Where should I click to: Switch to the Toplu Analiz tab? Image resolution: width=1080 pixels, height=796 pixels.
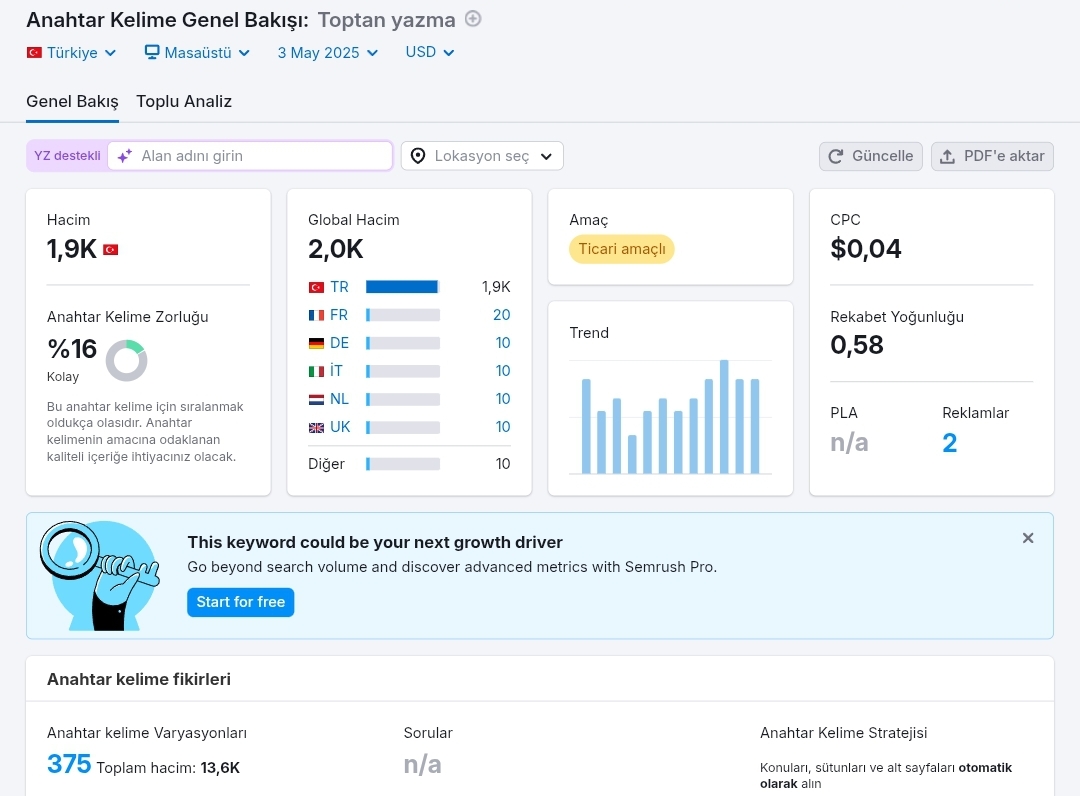point(184,101)
